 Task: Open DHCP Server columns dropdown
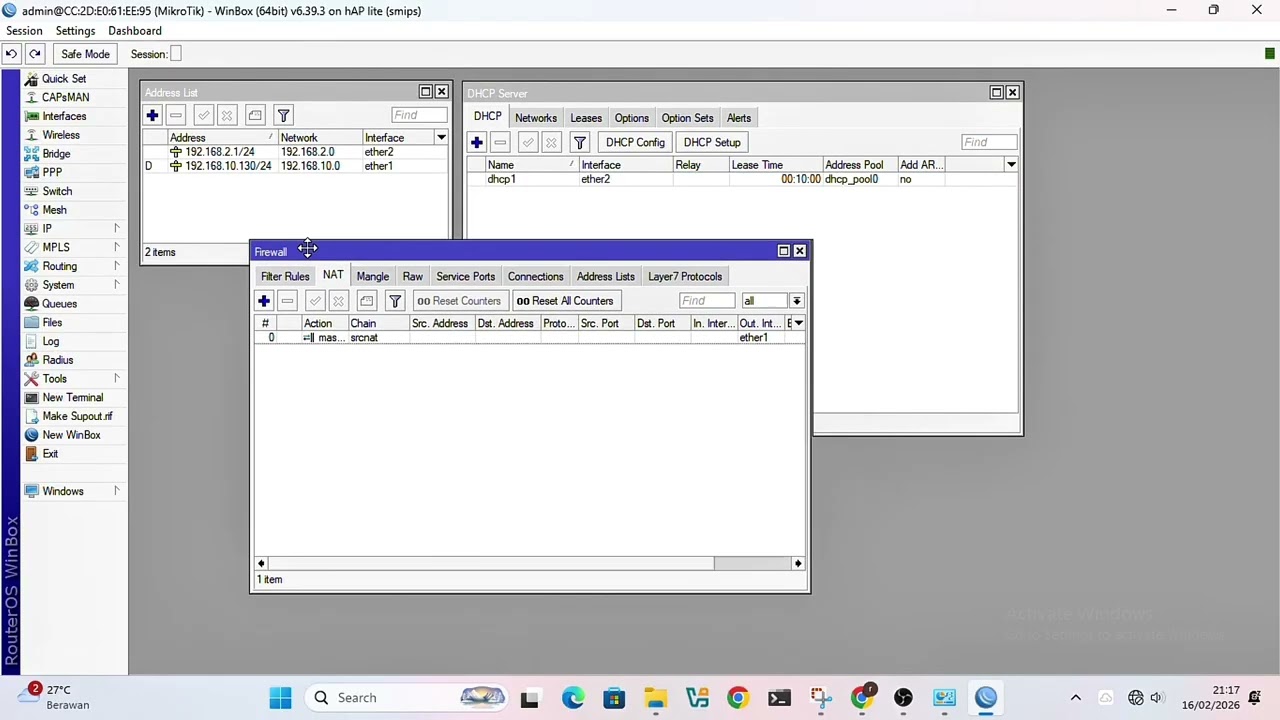tap(1011, 165)
